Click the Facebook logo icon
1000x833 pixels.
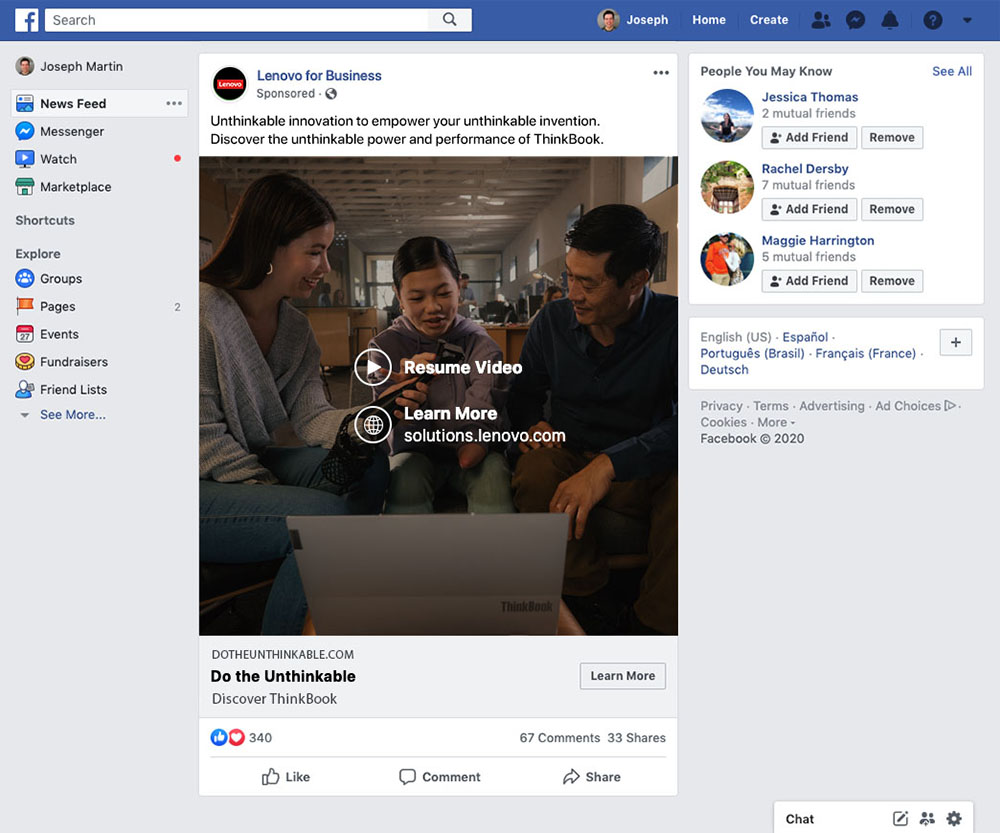click(27, 20)
